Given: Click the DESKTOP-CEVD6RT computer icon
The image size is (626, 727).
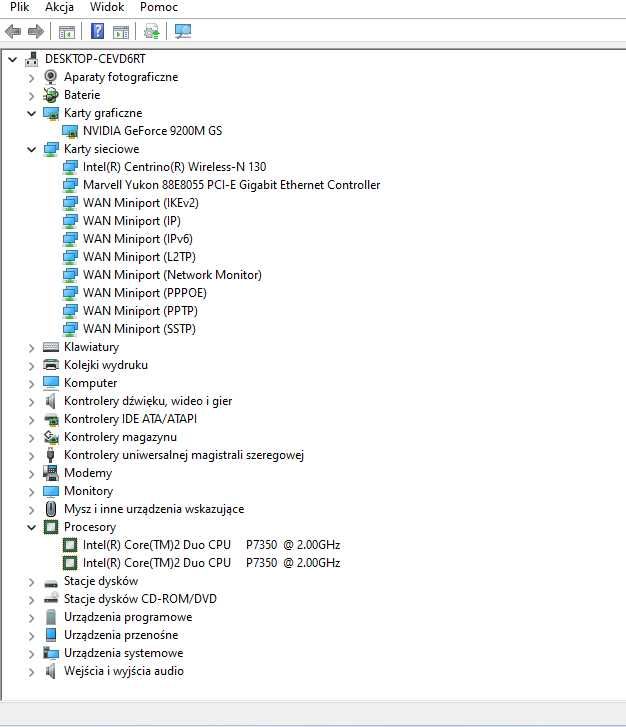Looking at the screenshot, I should (x=32, y=59).
